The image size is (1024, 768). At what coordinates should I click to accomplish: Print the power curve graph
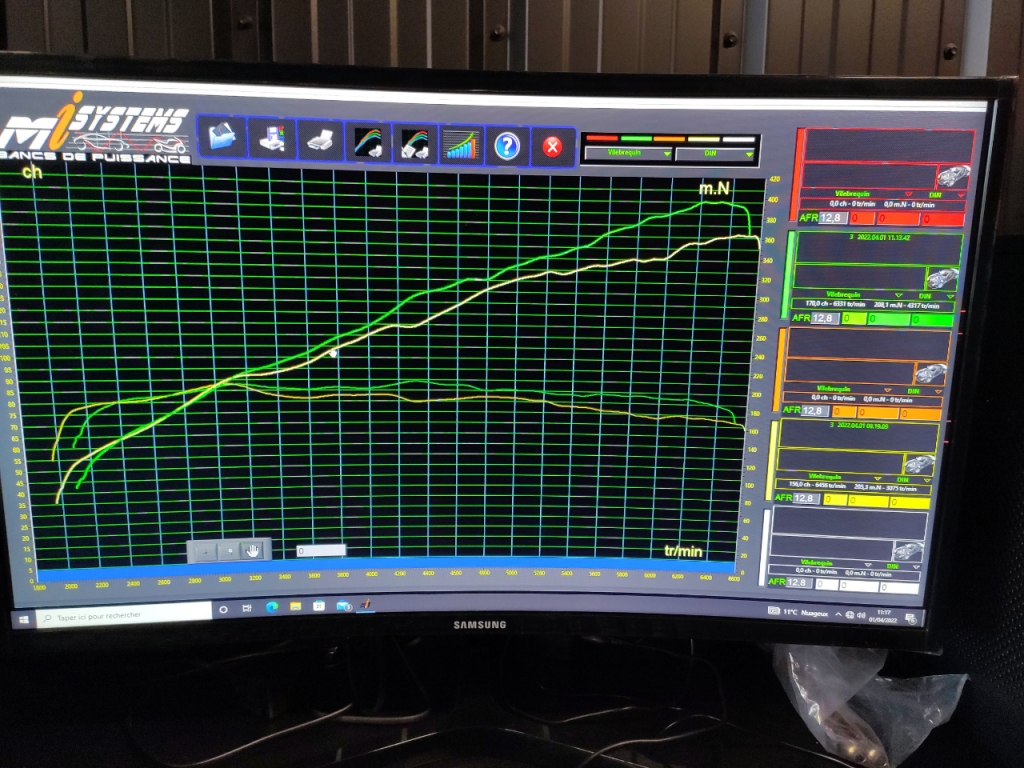point(319,141)
